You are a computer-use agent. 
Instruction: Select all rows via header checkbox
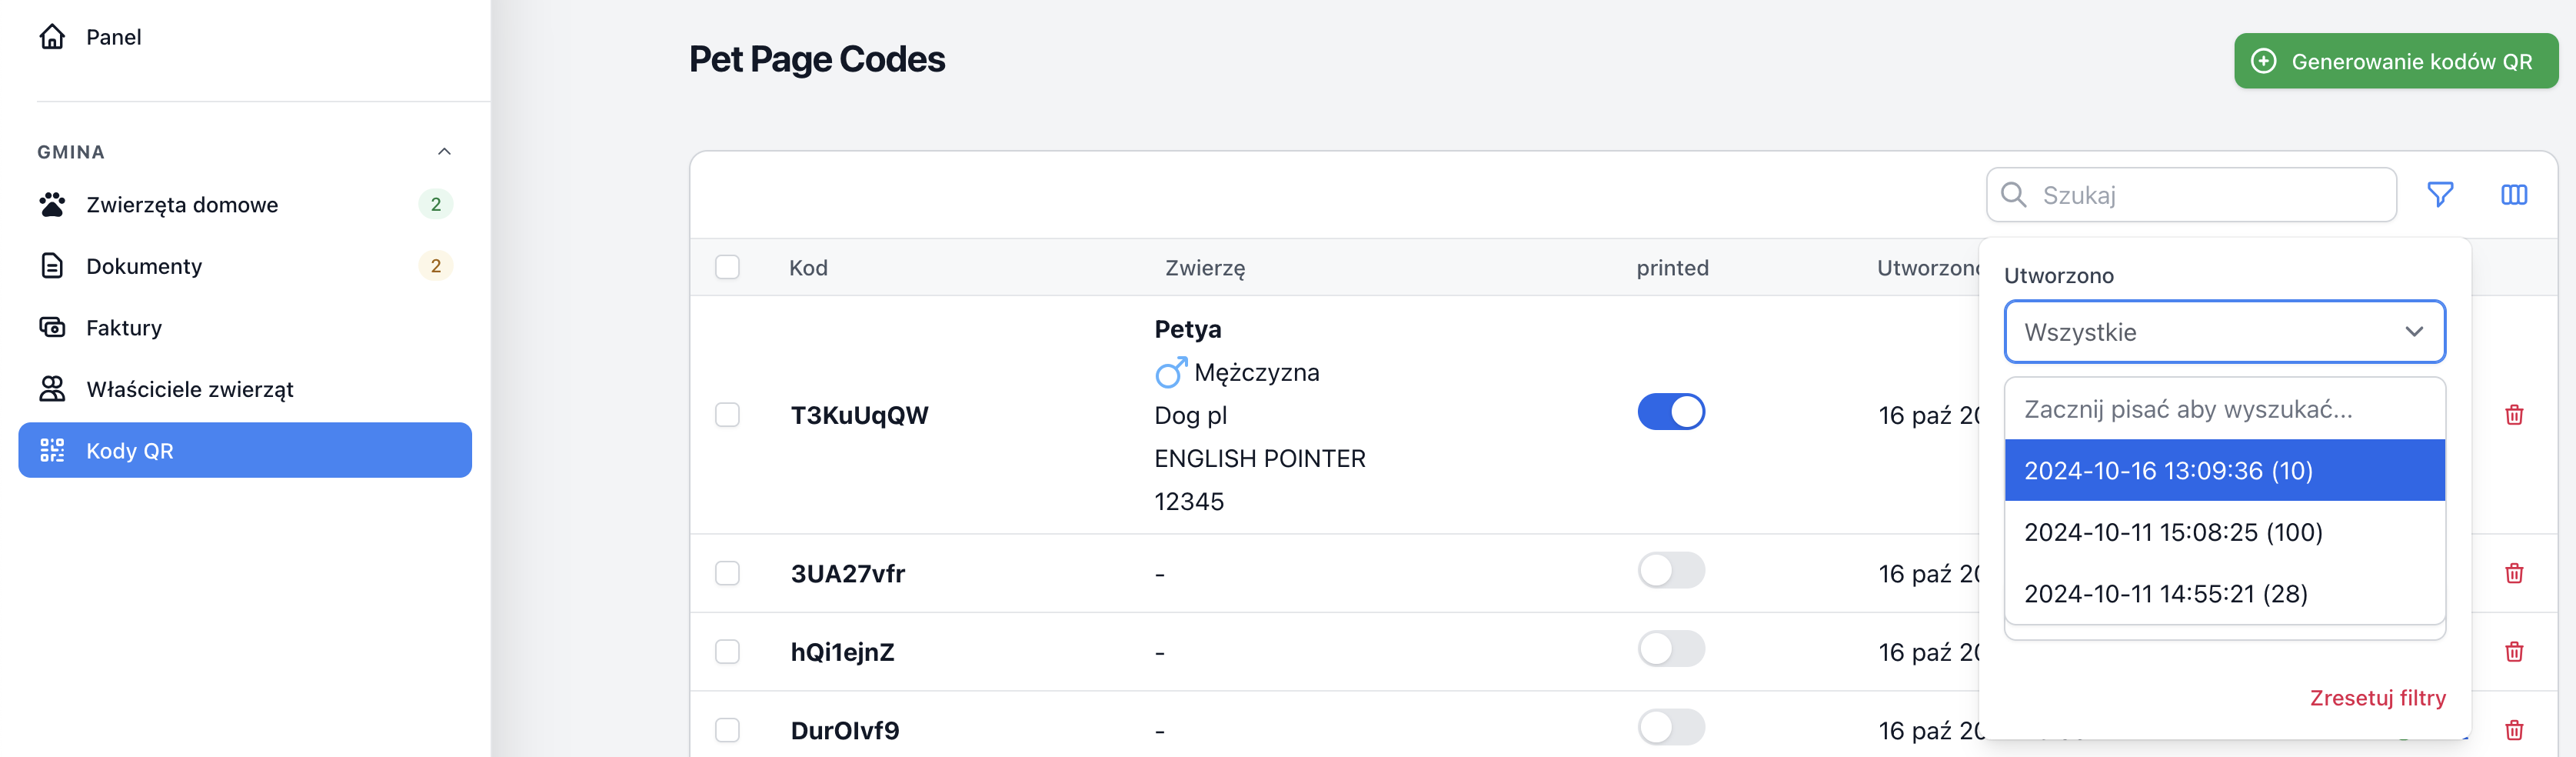(727, 267)
